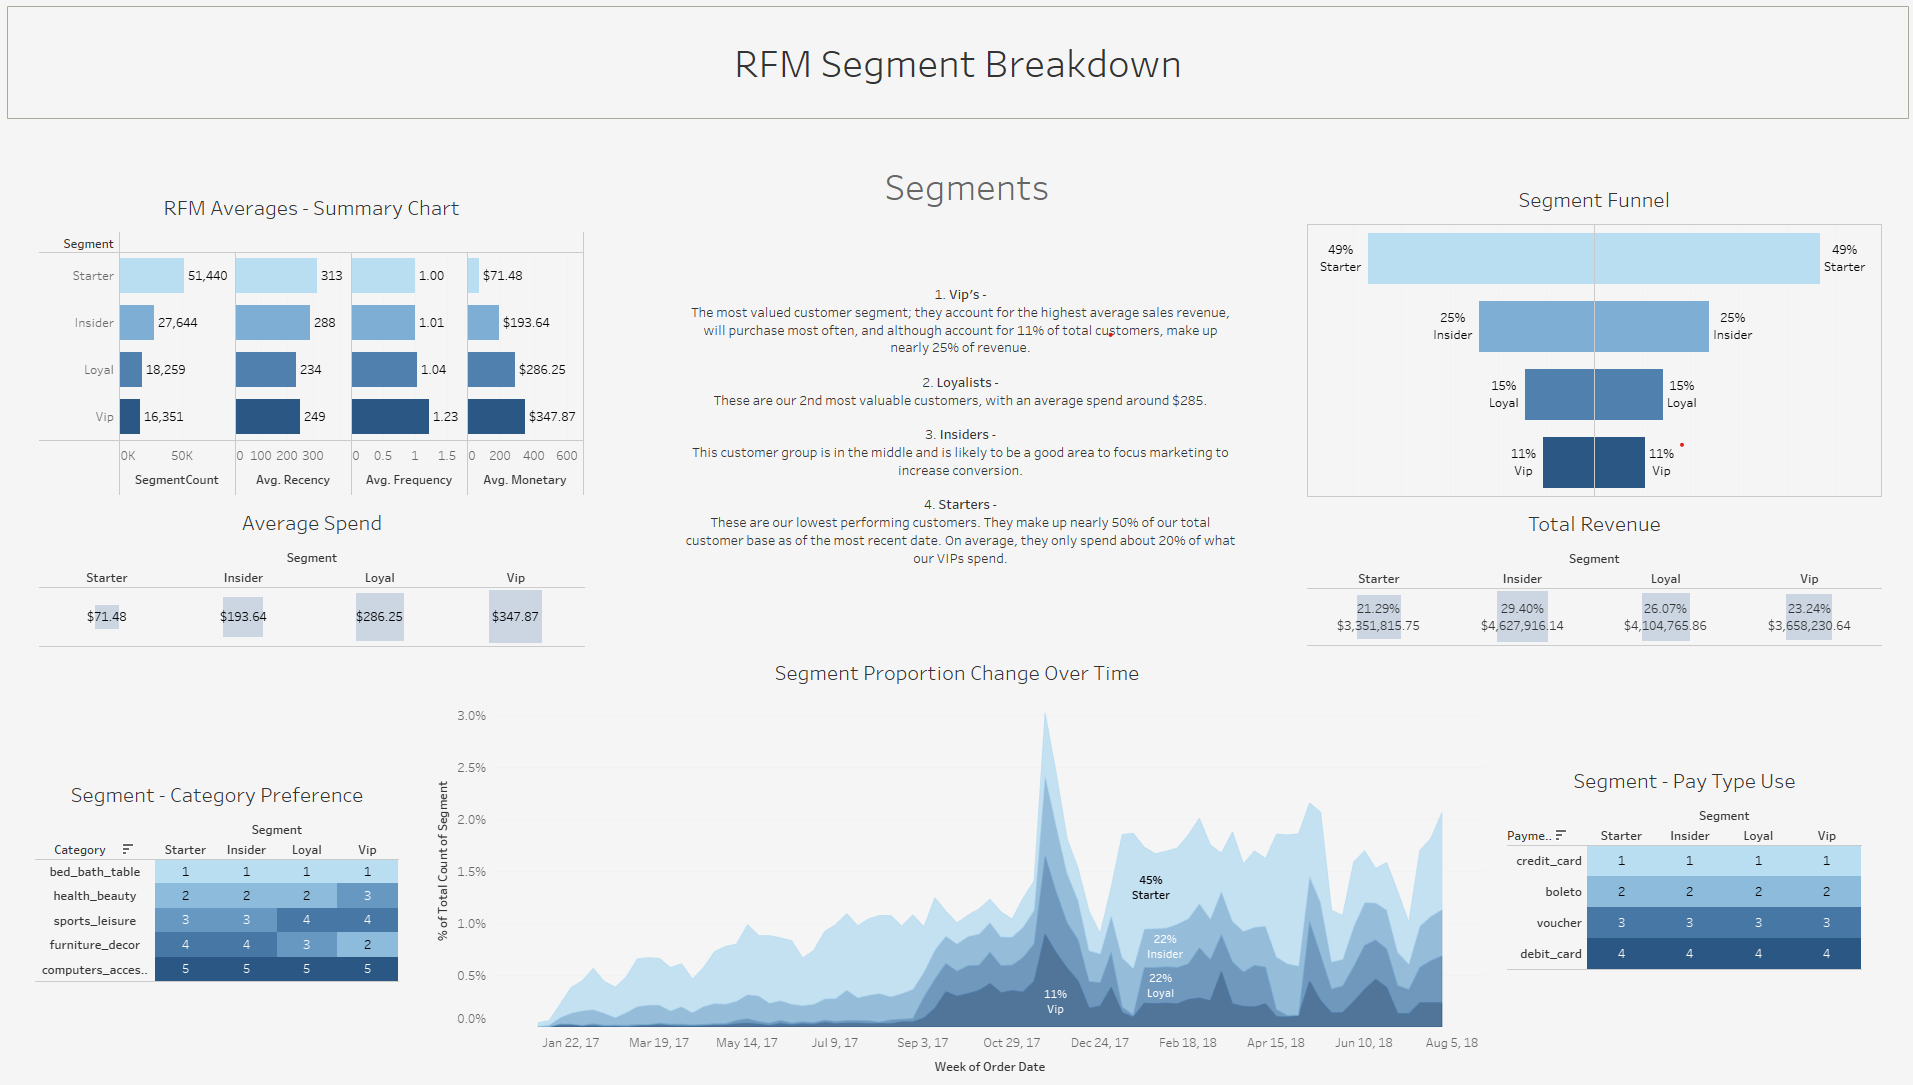1913x1085 pixels.
Task: Select the Vip bar in Segment Funnel
Action: click(x=1593, y=462)
